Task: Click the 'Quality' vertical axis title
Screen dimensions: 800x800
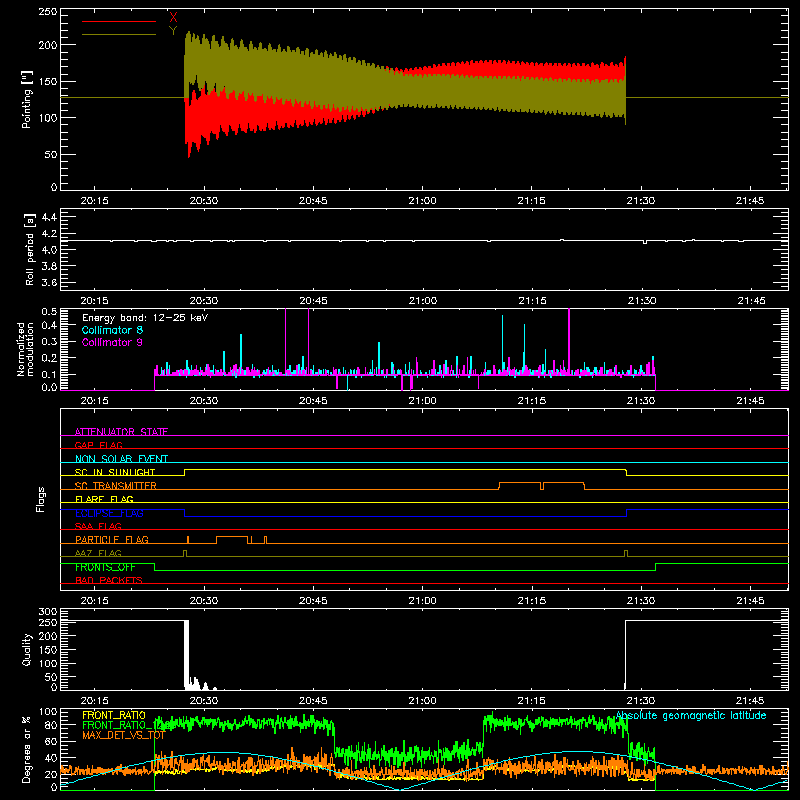Action: [27, 649]
